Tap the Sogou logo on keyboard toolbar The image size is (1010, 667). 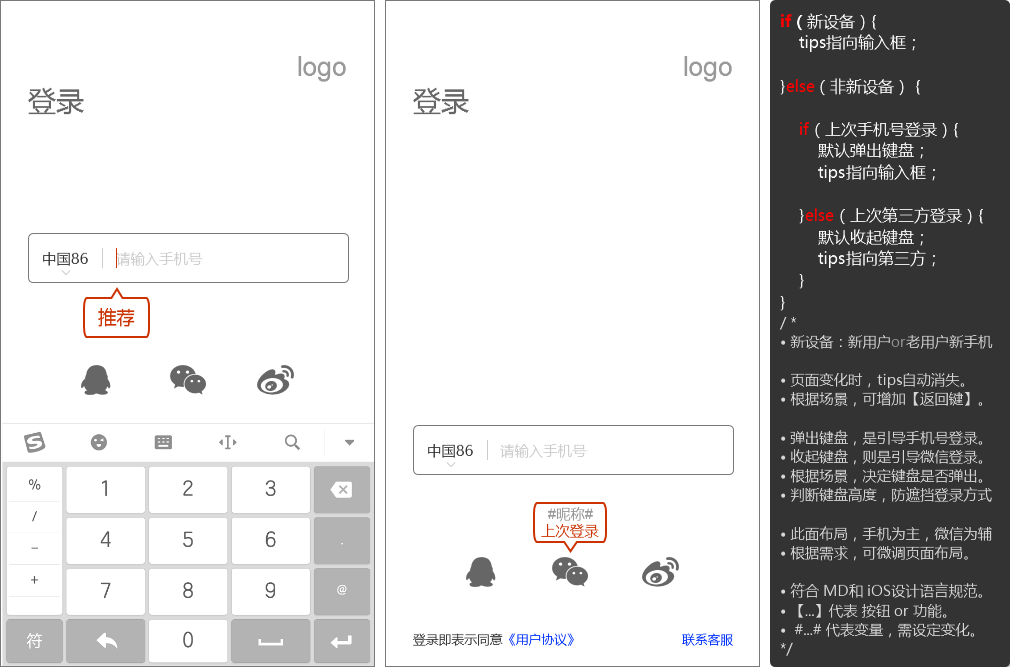35,442
